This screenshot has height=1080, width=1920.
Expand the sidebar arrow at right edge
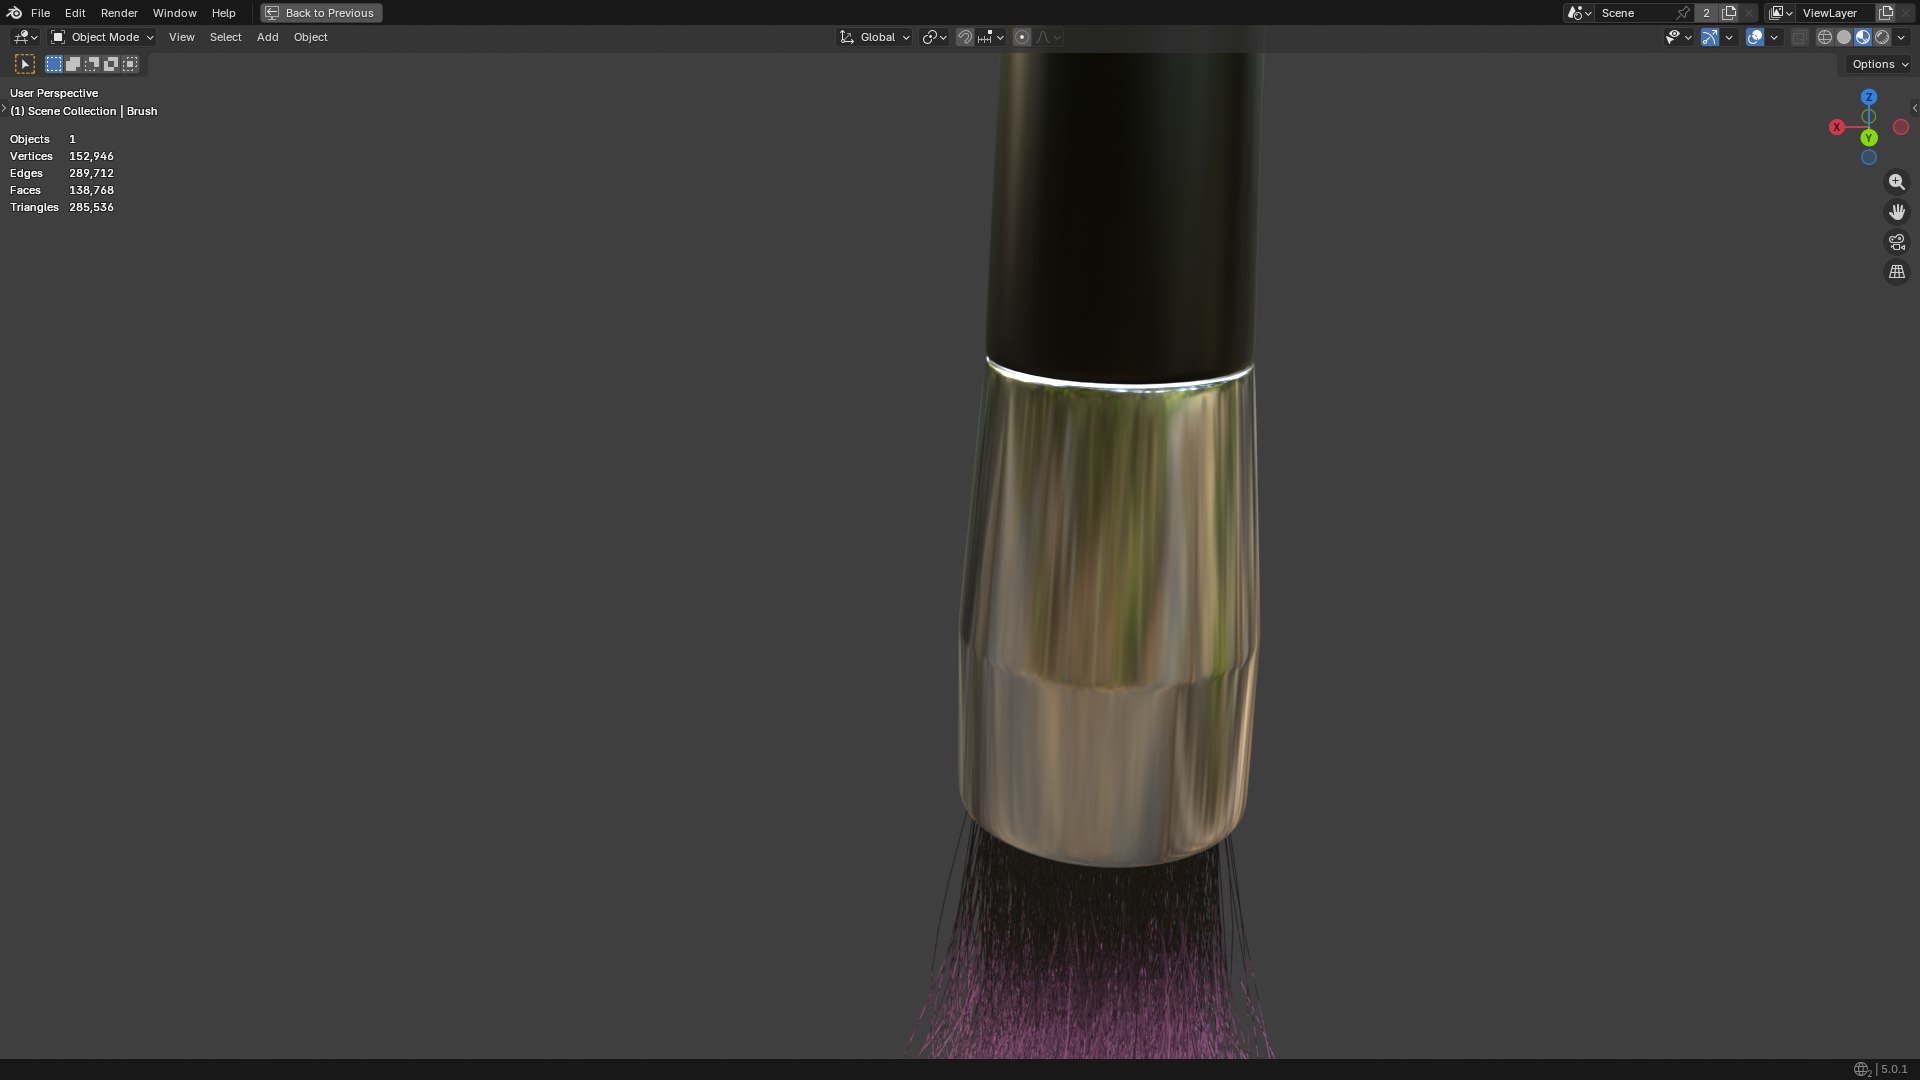coord(1915,108)
